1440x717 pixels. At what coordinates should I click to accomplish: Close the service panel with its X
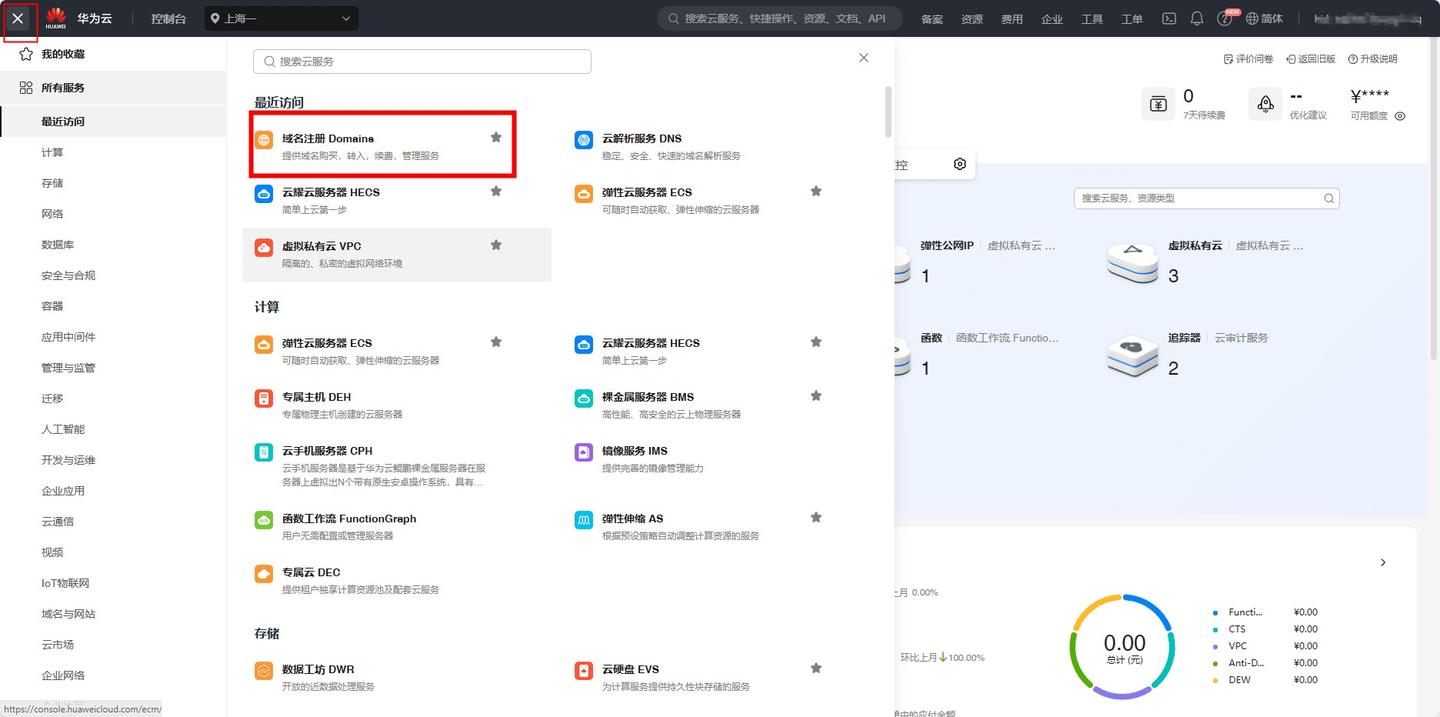864,58
